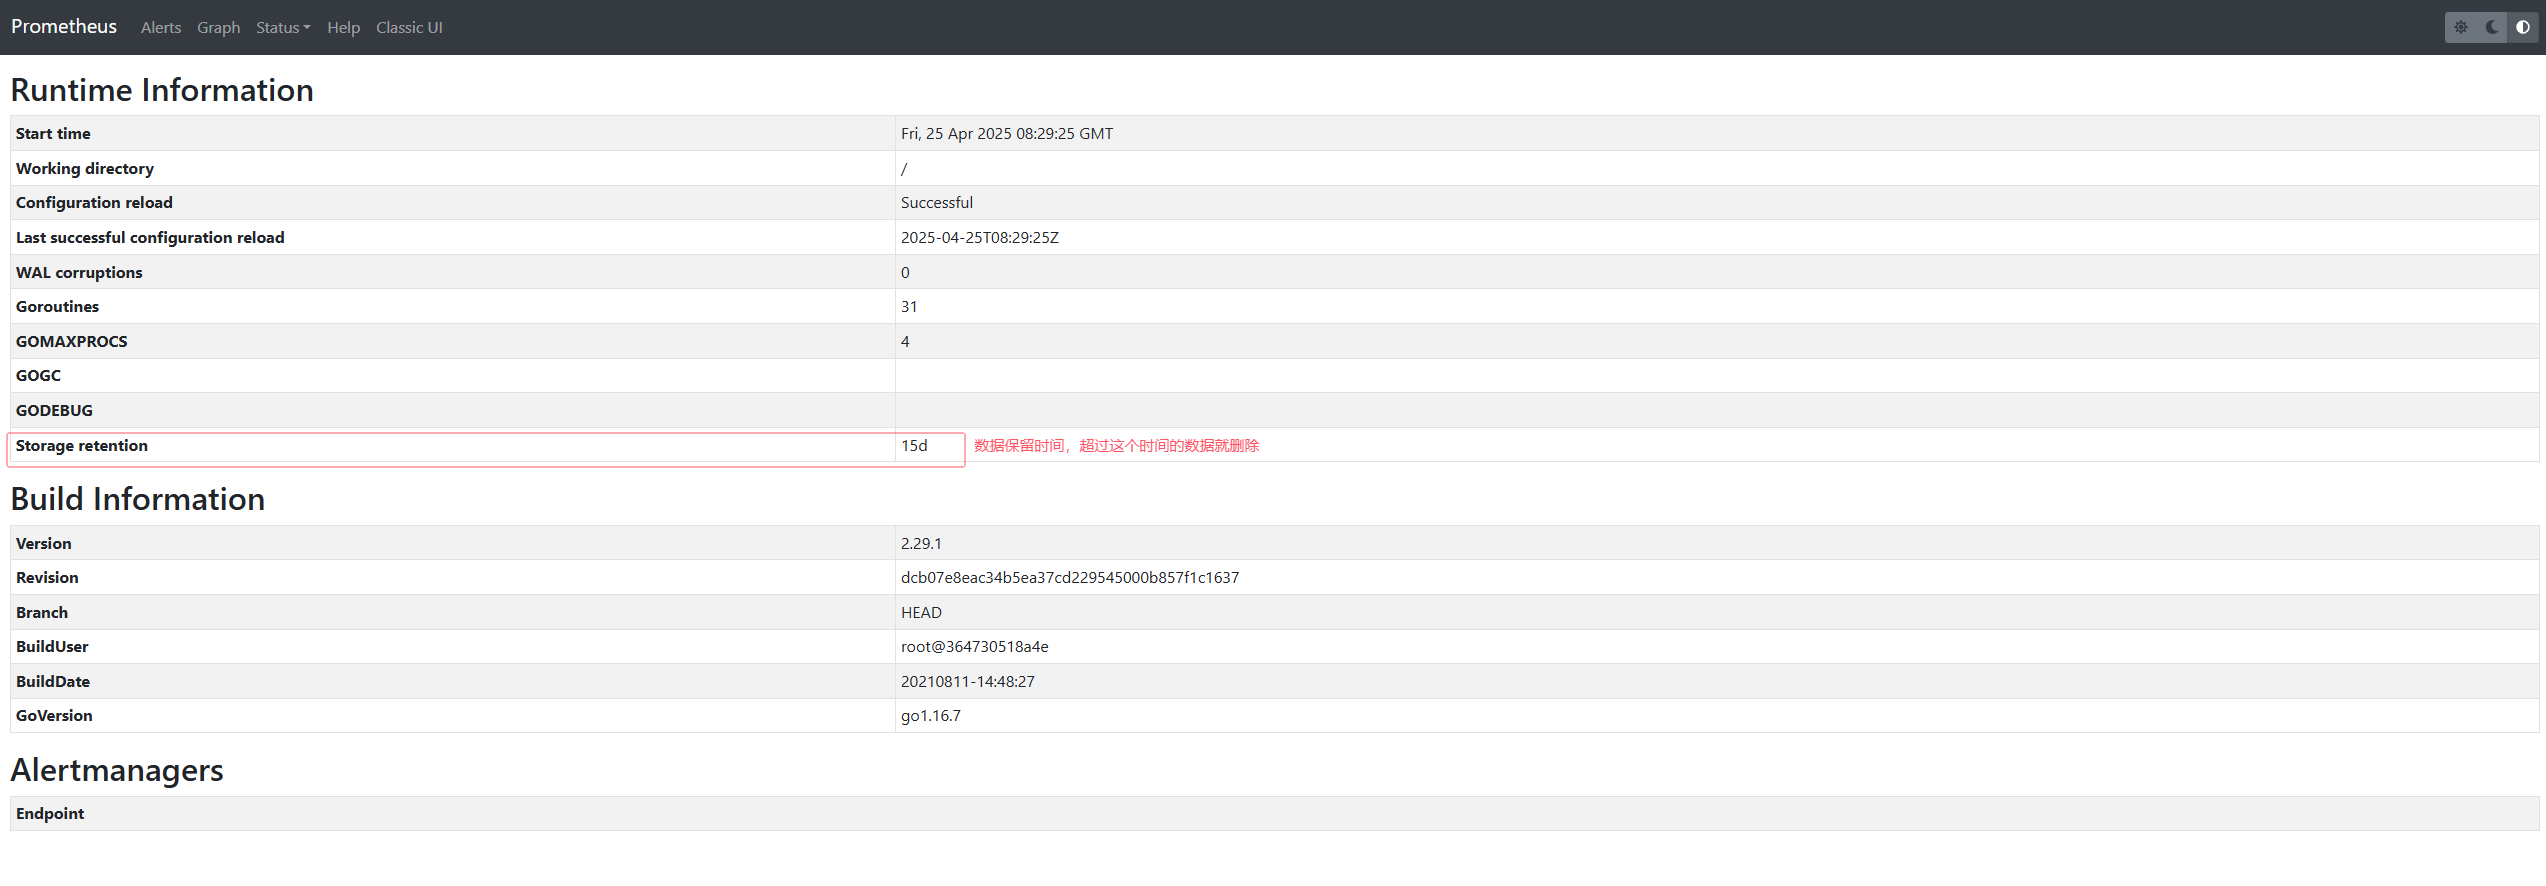Viewport: 2546px width, 886px height.
Task: Open the Status dropdown menu
Action: tap(283, 28)
